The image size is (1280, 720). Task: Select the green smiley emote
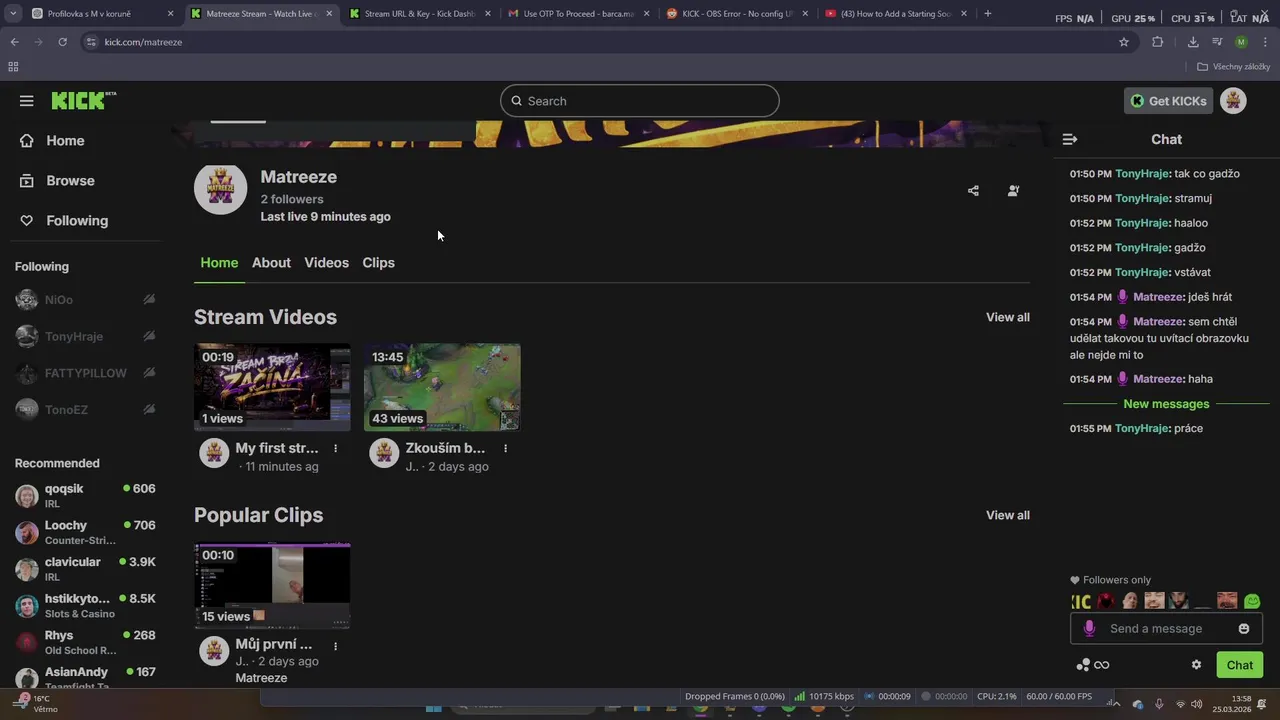(x=1252, y=601)
